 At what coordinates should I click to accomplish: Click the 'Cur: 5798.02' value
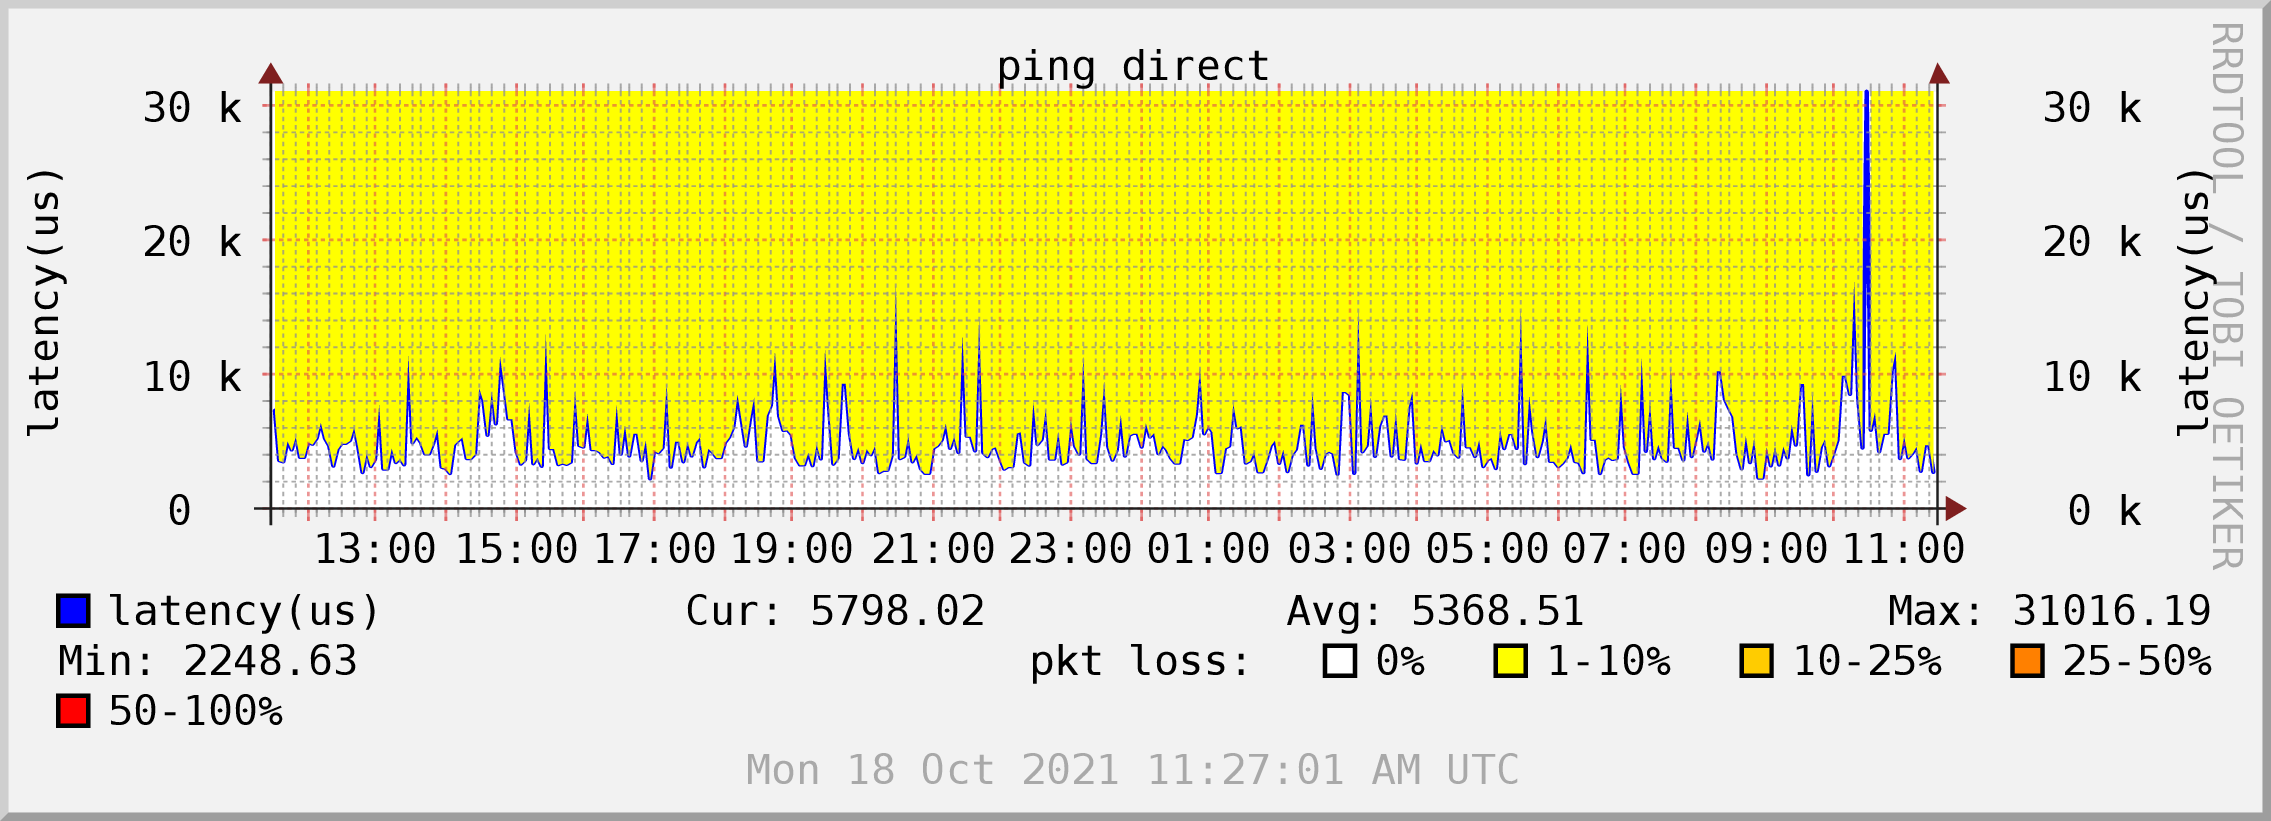(835, 611)
